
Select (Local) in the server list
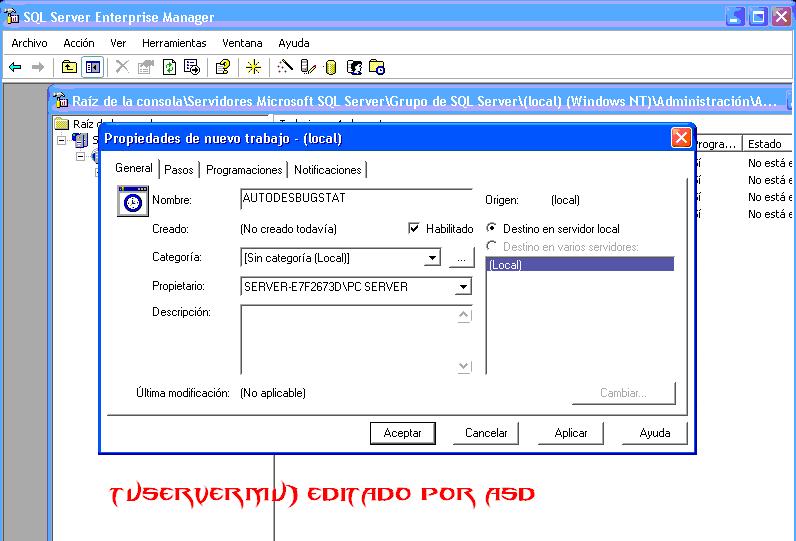click(x=580, y=264)
